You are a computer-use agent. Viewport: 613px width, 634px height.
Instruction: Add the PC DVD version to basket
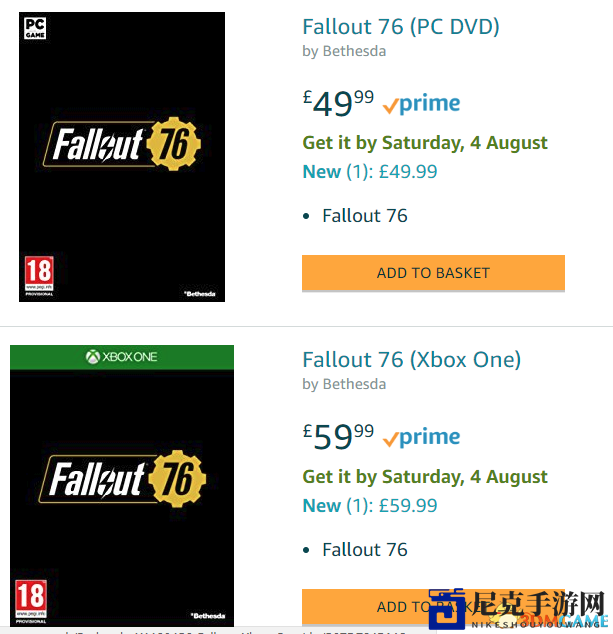click(433, 273)
